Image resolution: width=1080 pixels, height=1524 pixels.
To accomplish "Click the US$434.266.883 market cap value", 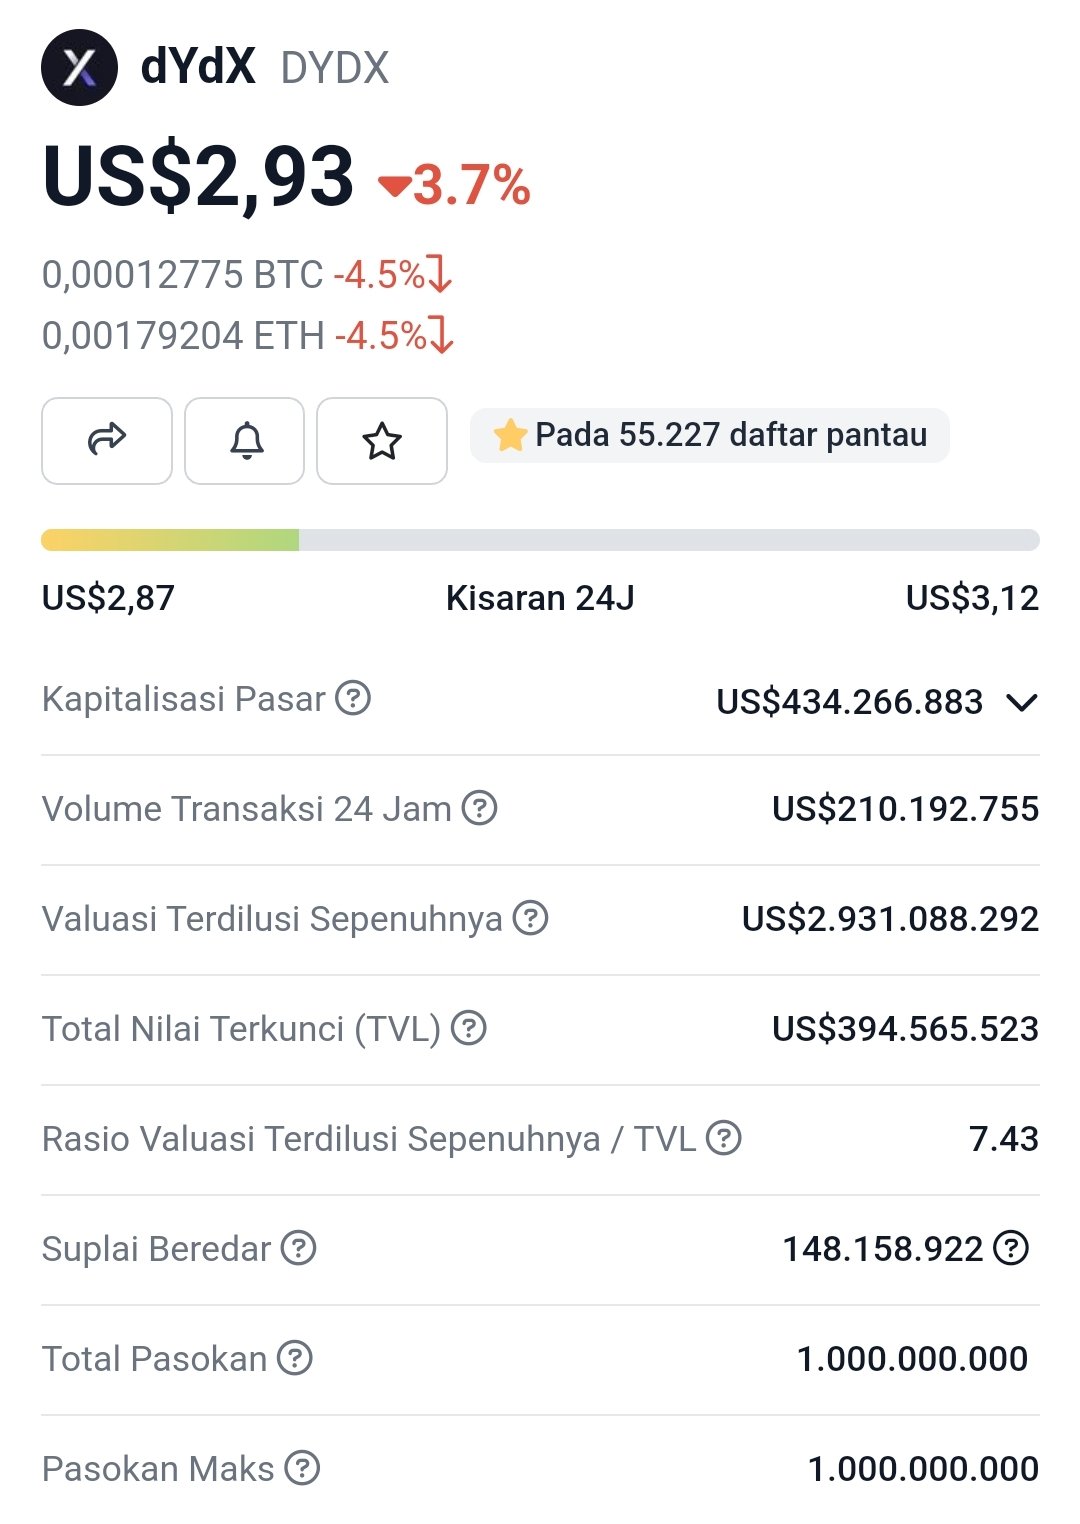I will 850,702.
